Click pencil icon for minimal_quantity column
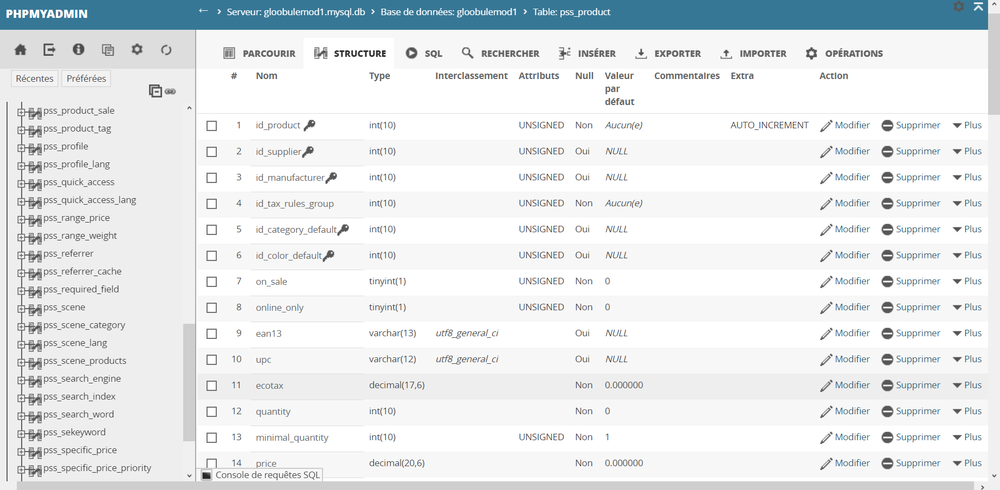1000x490 pixels. coord(826,438)
